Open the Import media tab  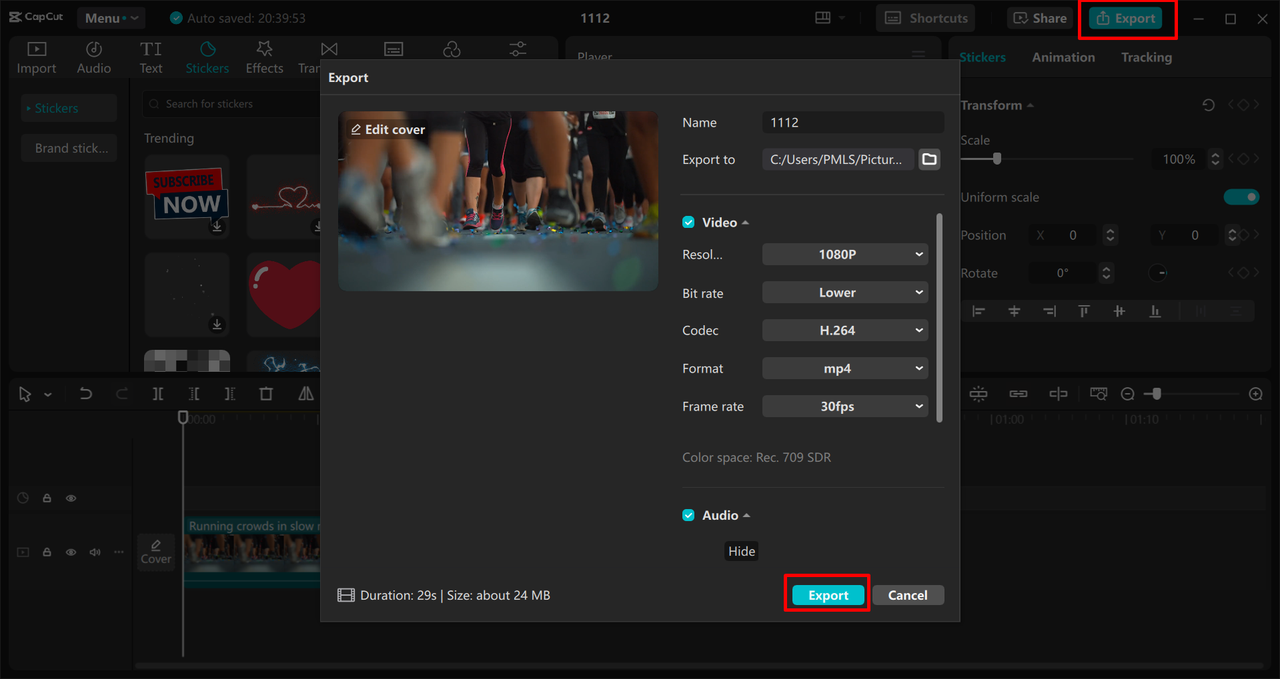(36, 58)
